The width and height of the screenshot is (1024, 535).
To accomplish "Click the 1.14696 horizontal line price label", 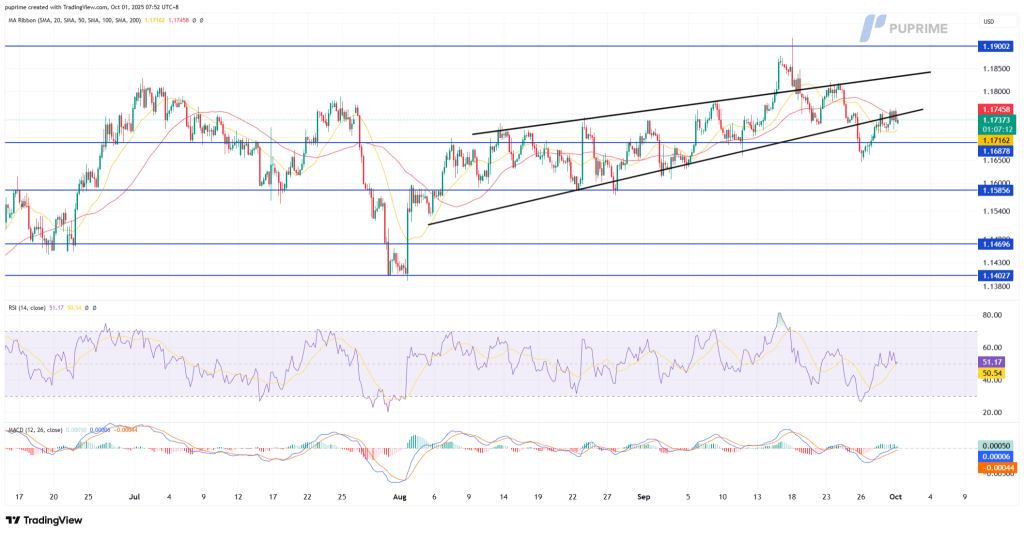I will (997, 244).
